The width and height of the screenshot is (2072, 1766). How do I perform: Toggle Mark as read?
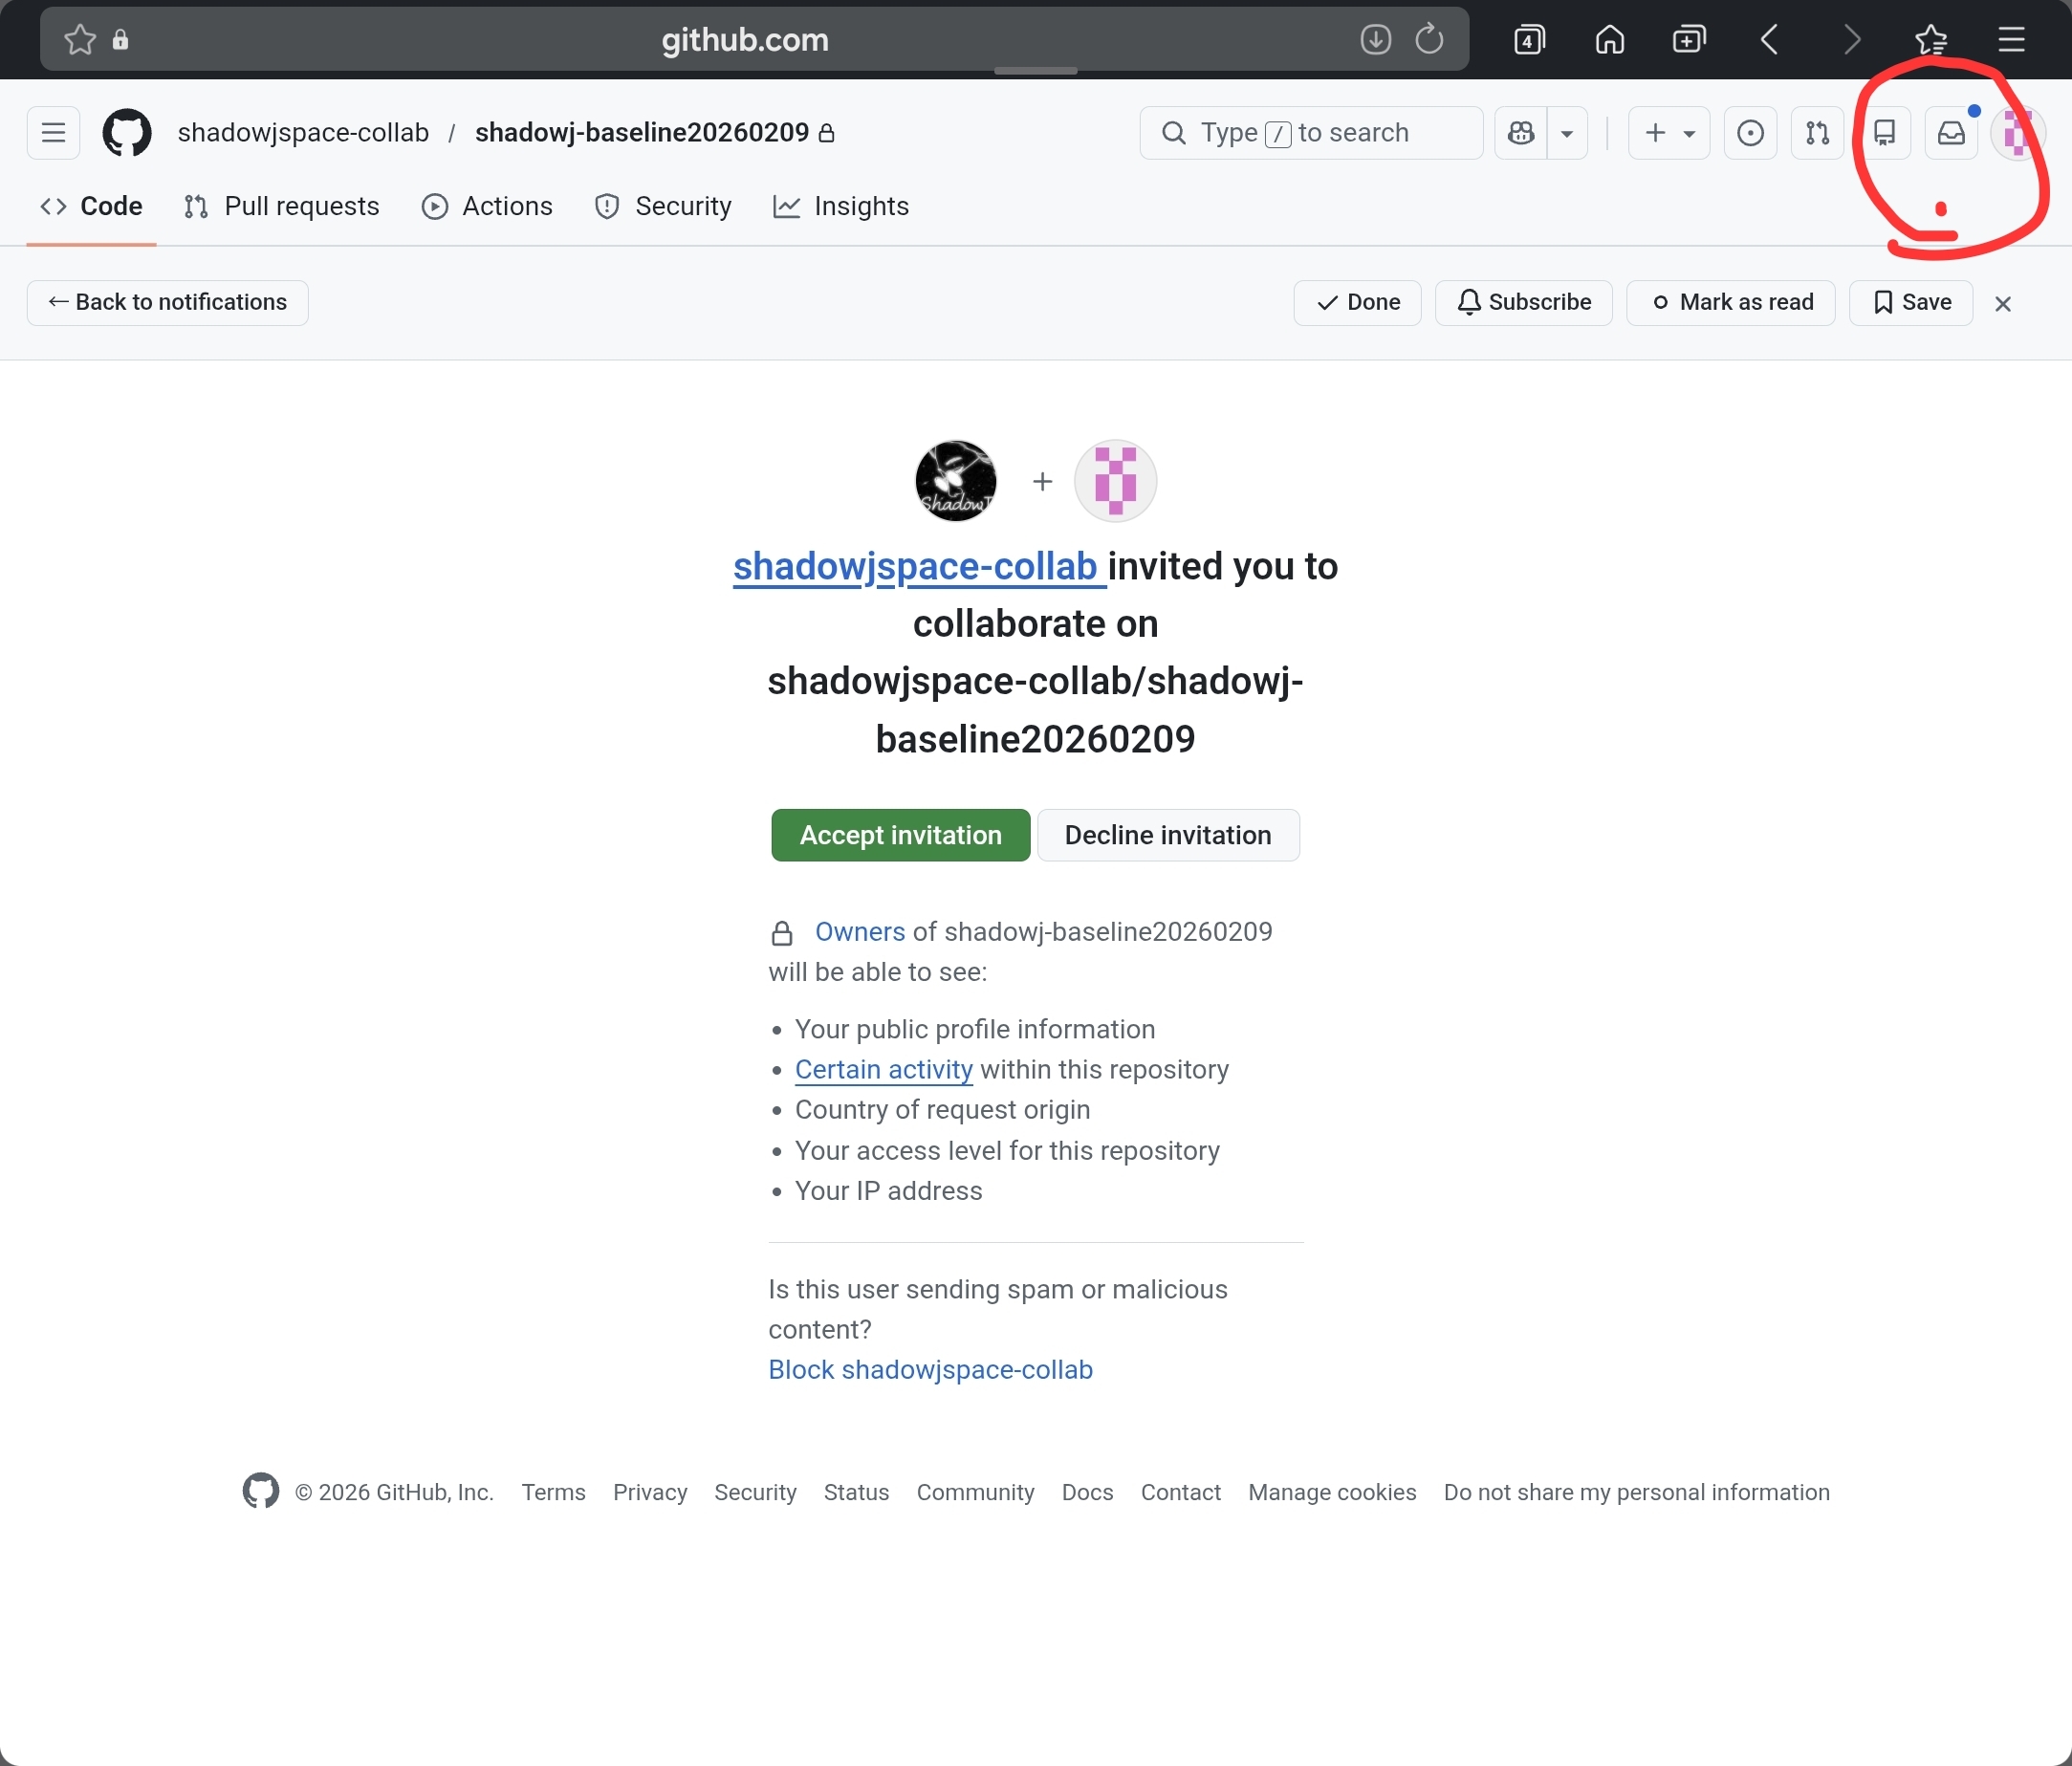[1730, 302]
